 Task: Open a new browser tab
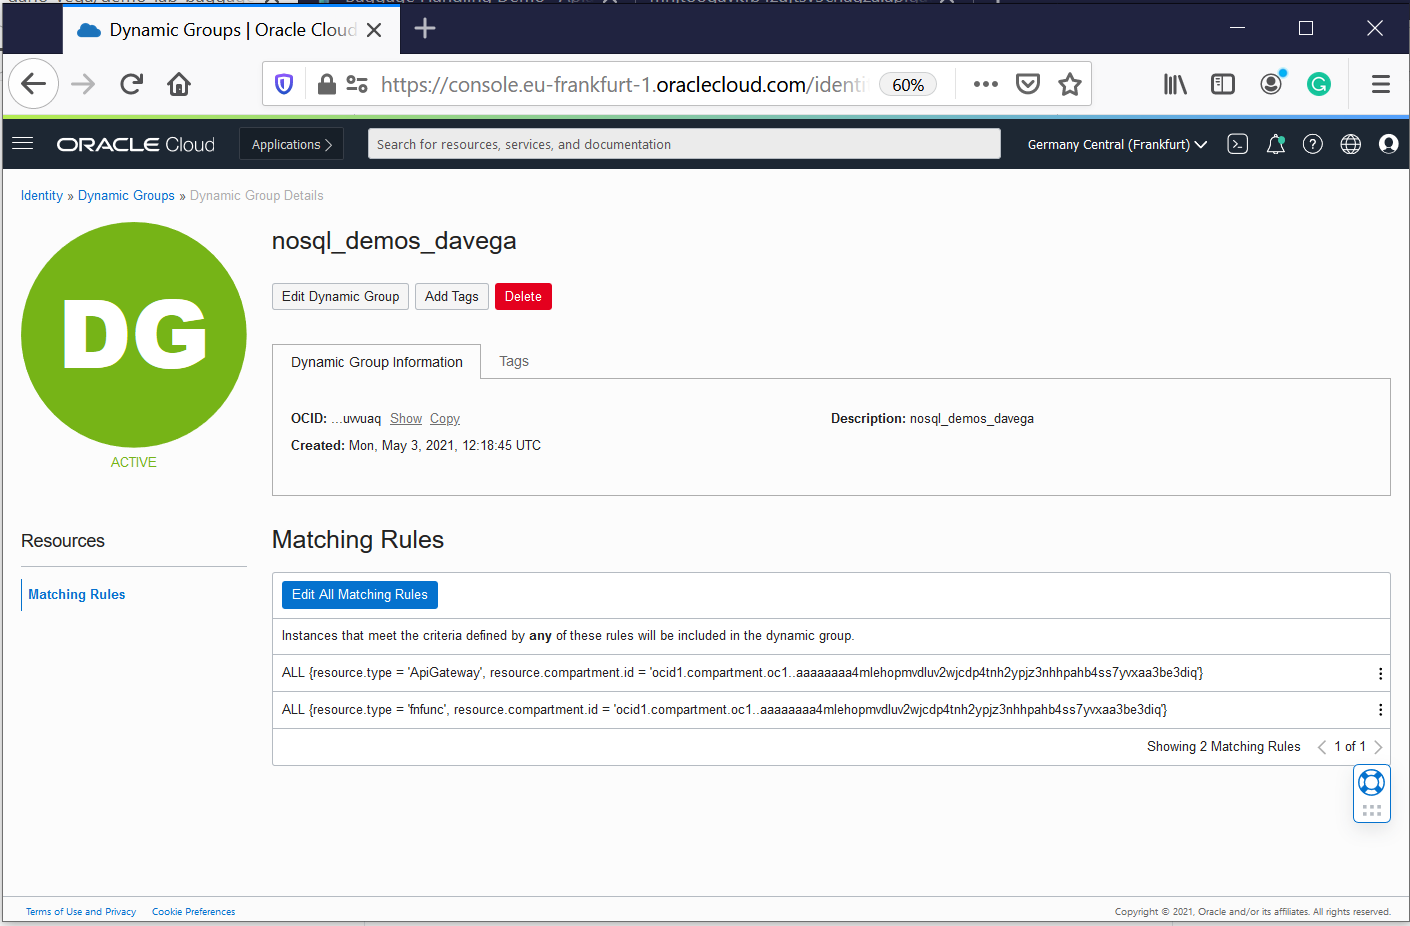coord(425,29)
